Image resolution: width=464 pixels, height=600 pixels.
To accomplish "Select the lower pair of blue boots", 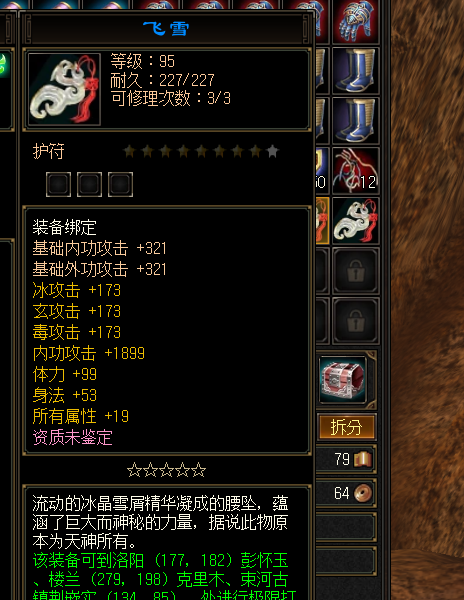I will click(355, 121).
